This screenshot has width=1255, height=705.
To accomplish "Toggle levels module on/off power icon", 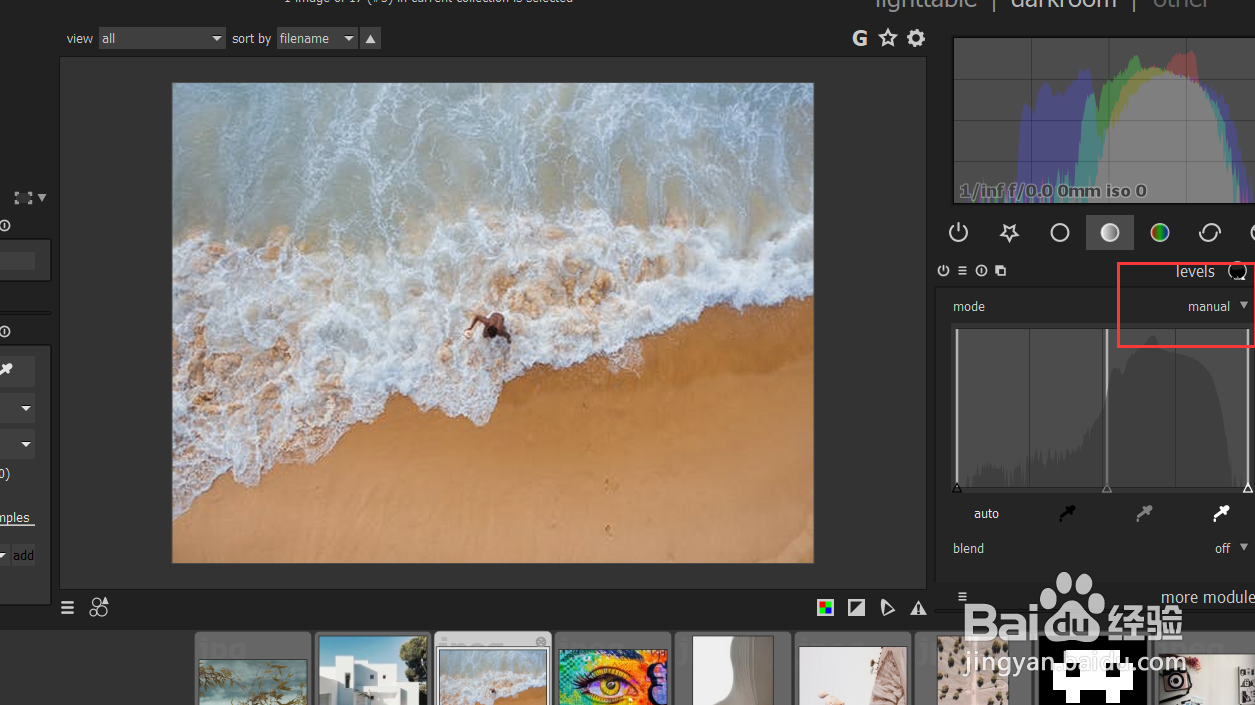I will coord(943,271).
